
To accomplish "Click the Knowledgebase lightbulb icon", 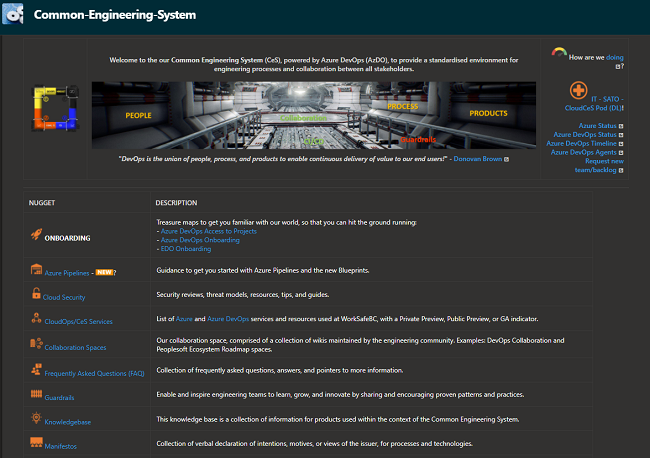I will click(36, 417).
